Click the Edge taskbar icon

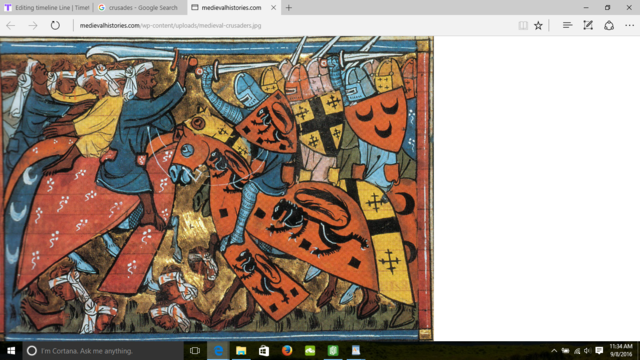point(218,351)
